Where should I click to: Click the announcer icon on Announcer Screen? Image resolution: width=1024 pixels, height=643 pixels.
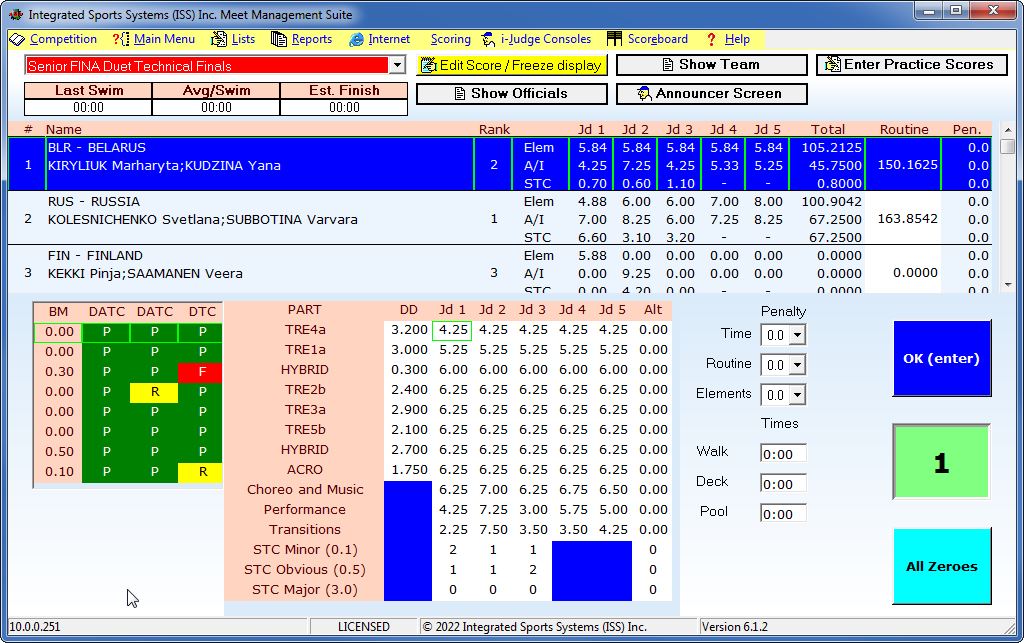[645, 93]
